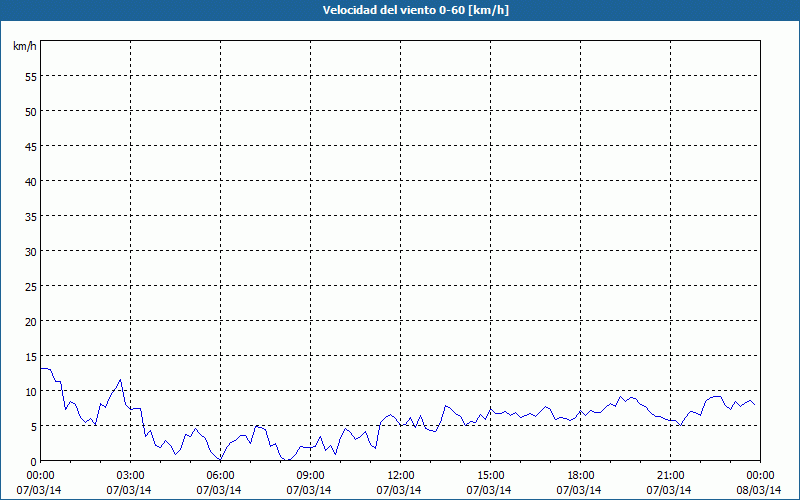
Task: Click the km/h unit label on y-axis
Action: pos(24,47)
